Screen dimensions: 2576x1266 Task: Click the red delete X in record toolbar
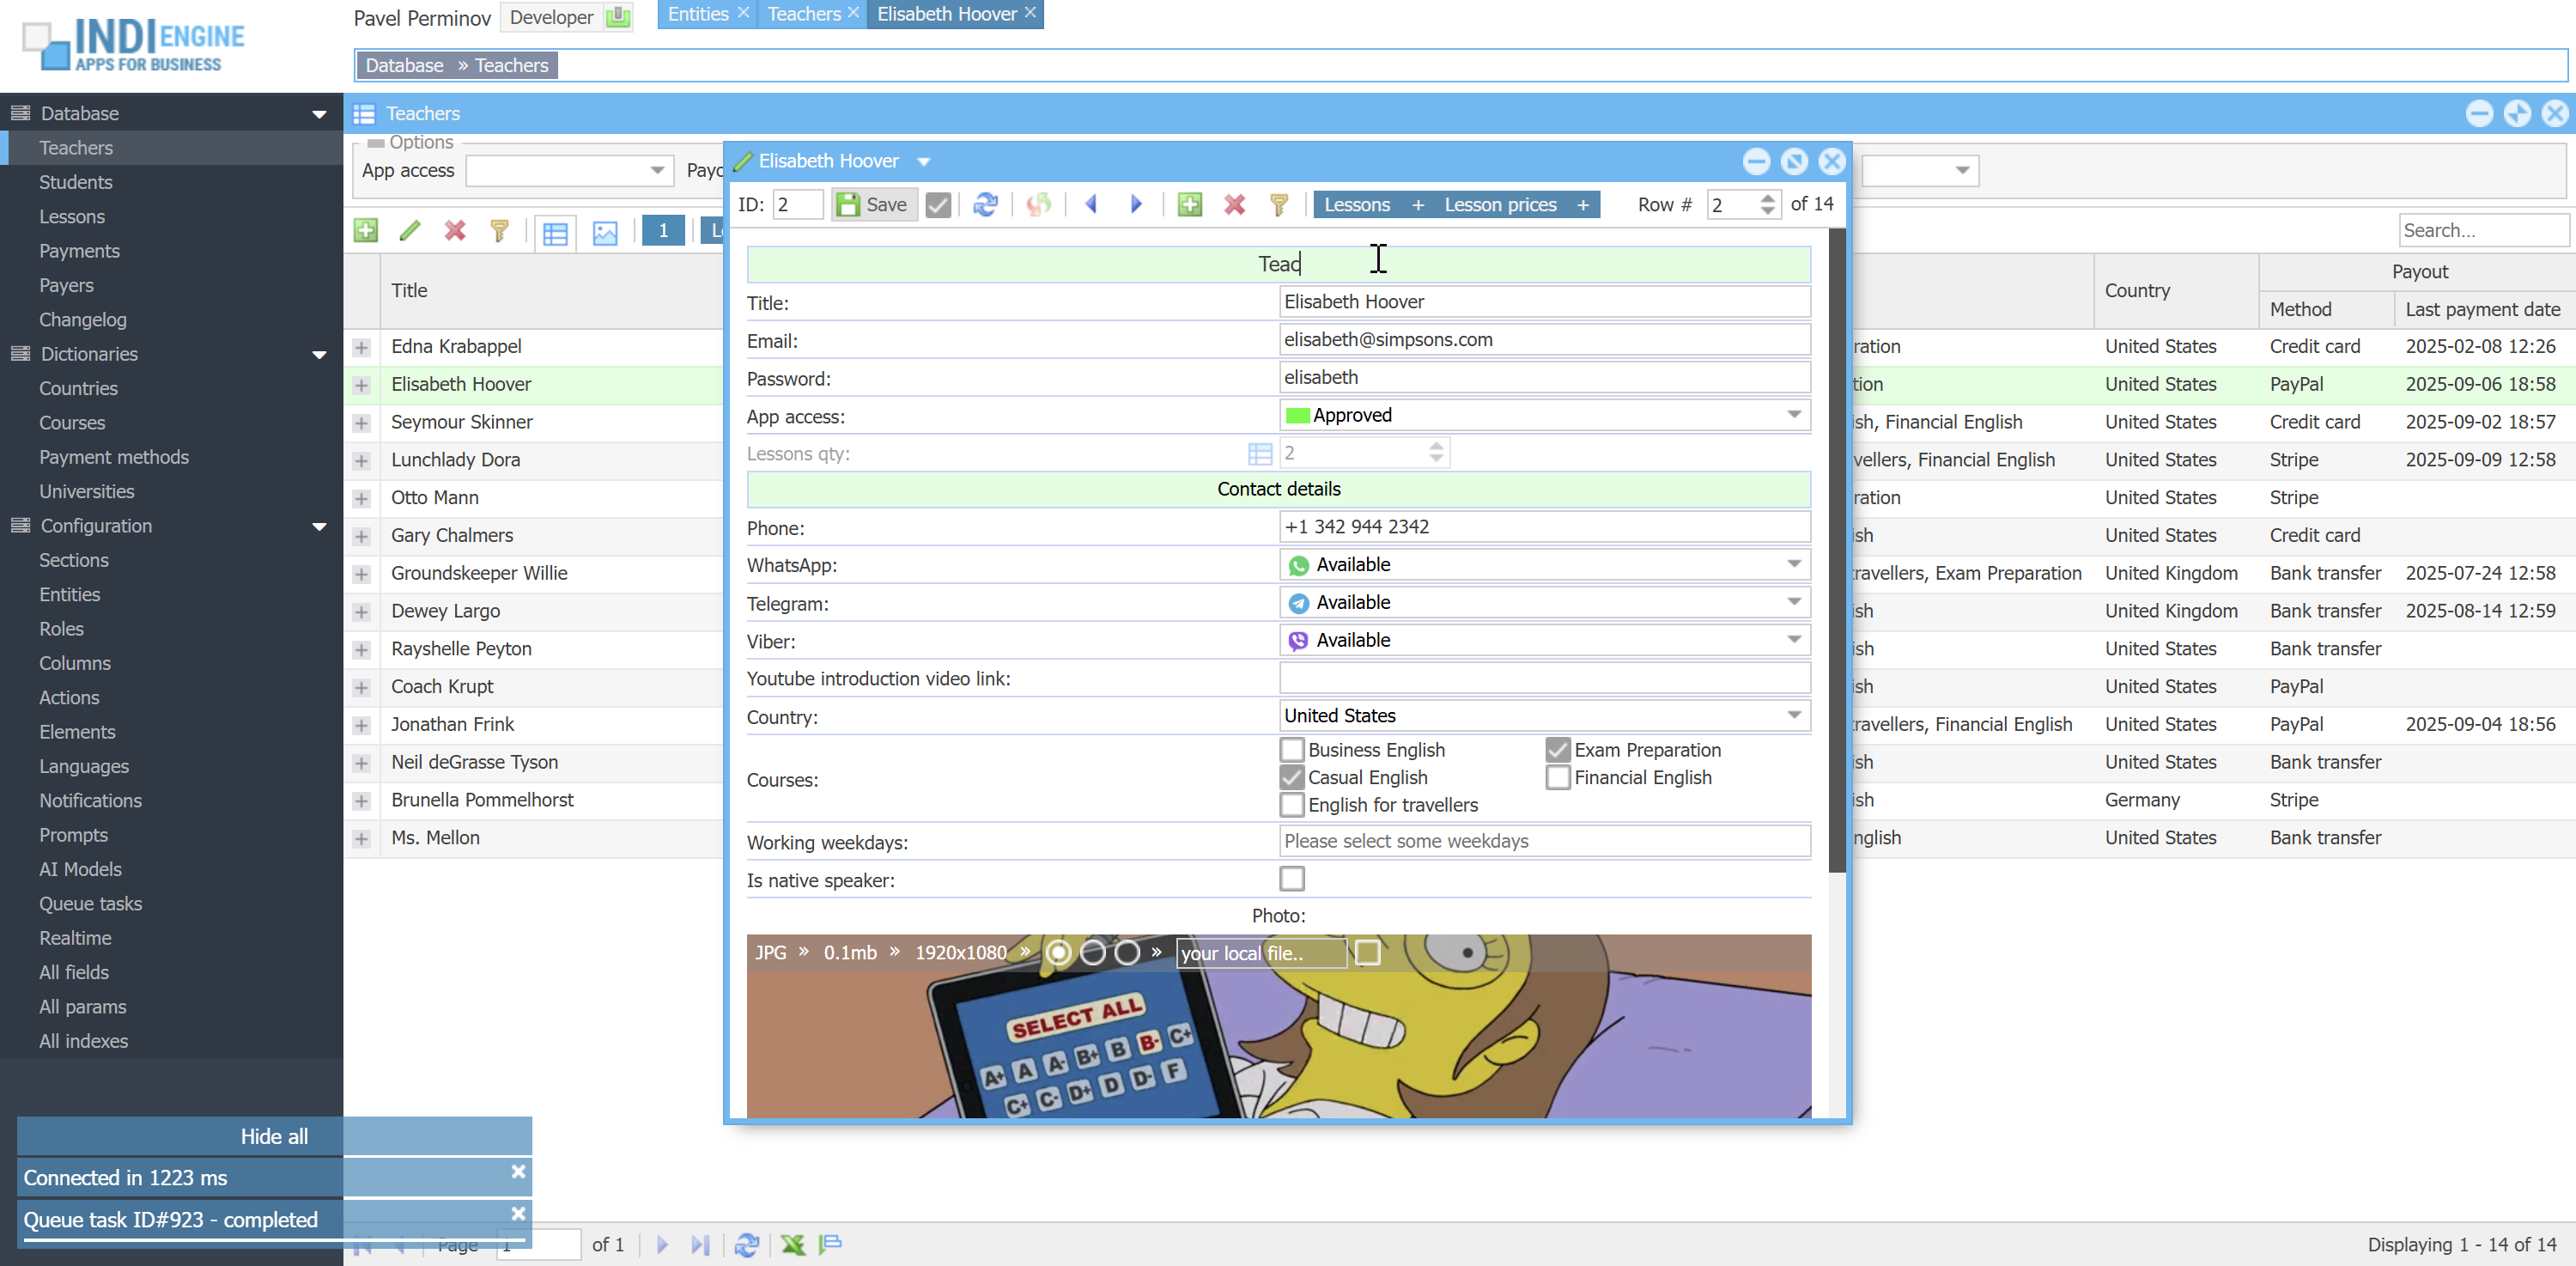(1234, 205)
